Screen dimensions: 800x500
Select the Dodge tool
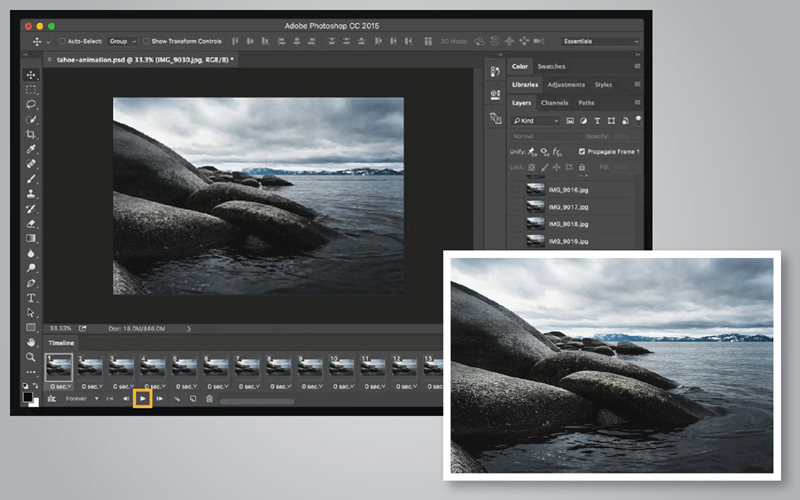point(31,268)
